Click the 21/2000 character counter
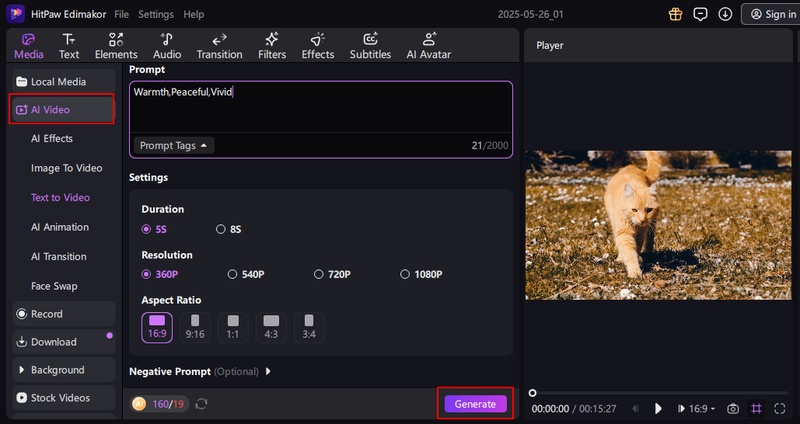Viewport: 800px width, 424px height. (x=490, y=145)
